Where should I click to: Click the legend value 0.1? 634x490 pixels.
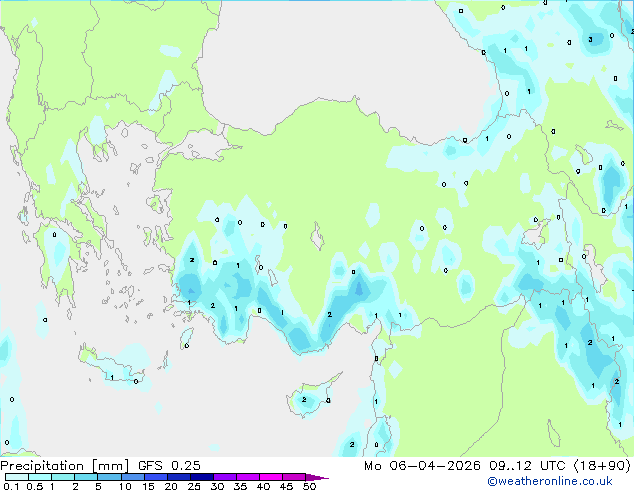click(11, 486)
